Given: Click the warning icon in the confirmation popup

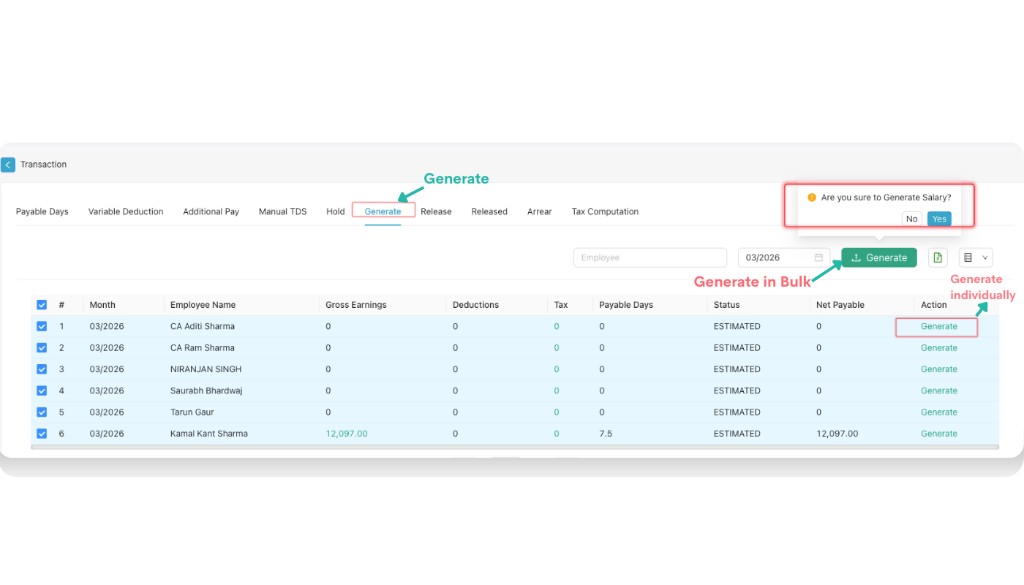Looking at the screenshot, I should pyautogui.click(x=812, y=198).
